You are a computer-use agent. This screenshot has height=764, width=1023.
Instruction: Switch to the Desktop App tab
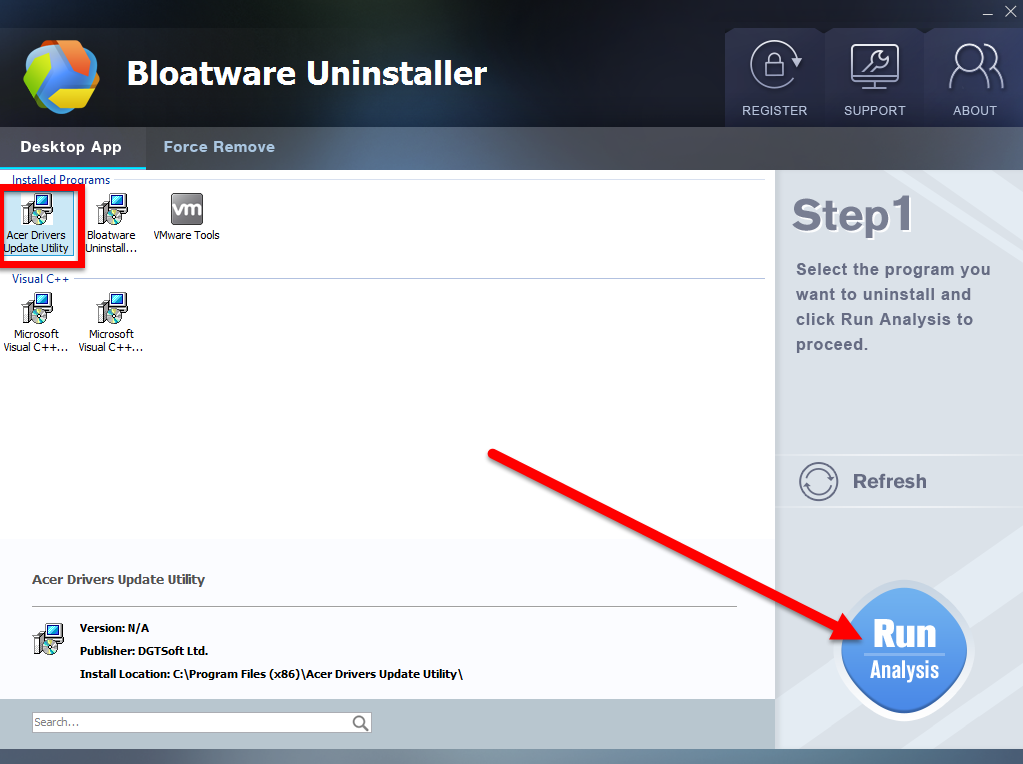pos(71,147)
